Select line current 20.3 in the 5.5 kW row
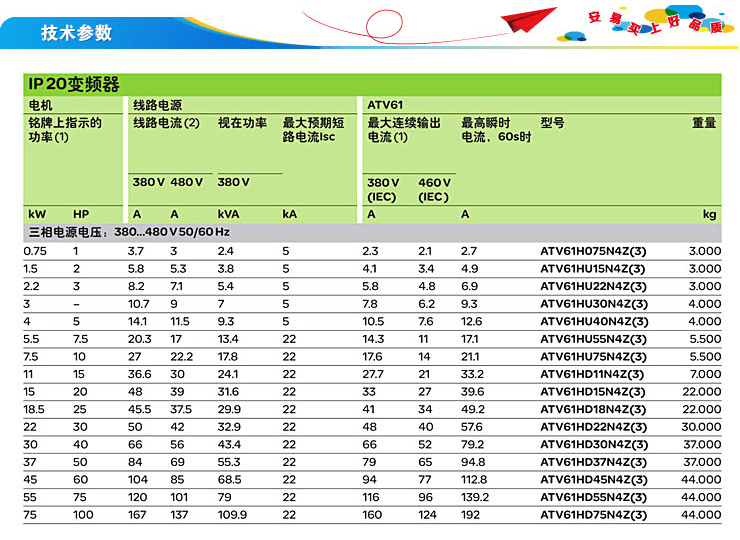This screenshot has height=540, width=740. pos(139,339)
